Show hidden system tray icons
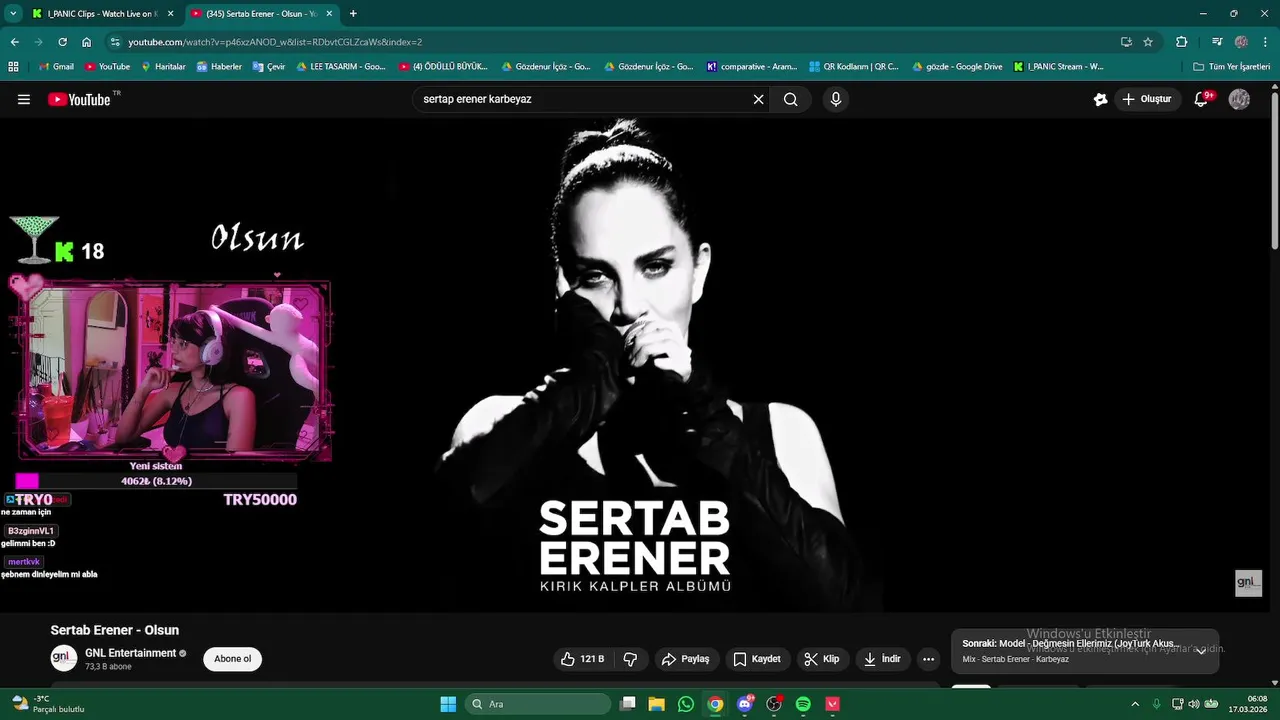Viewport: 1280px width, 720px height. (x=1135, y=704)
